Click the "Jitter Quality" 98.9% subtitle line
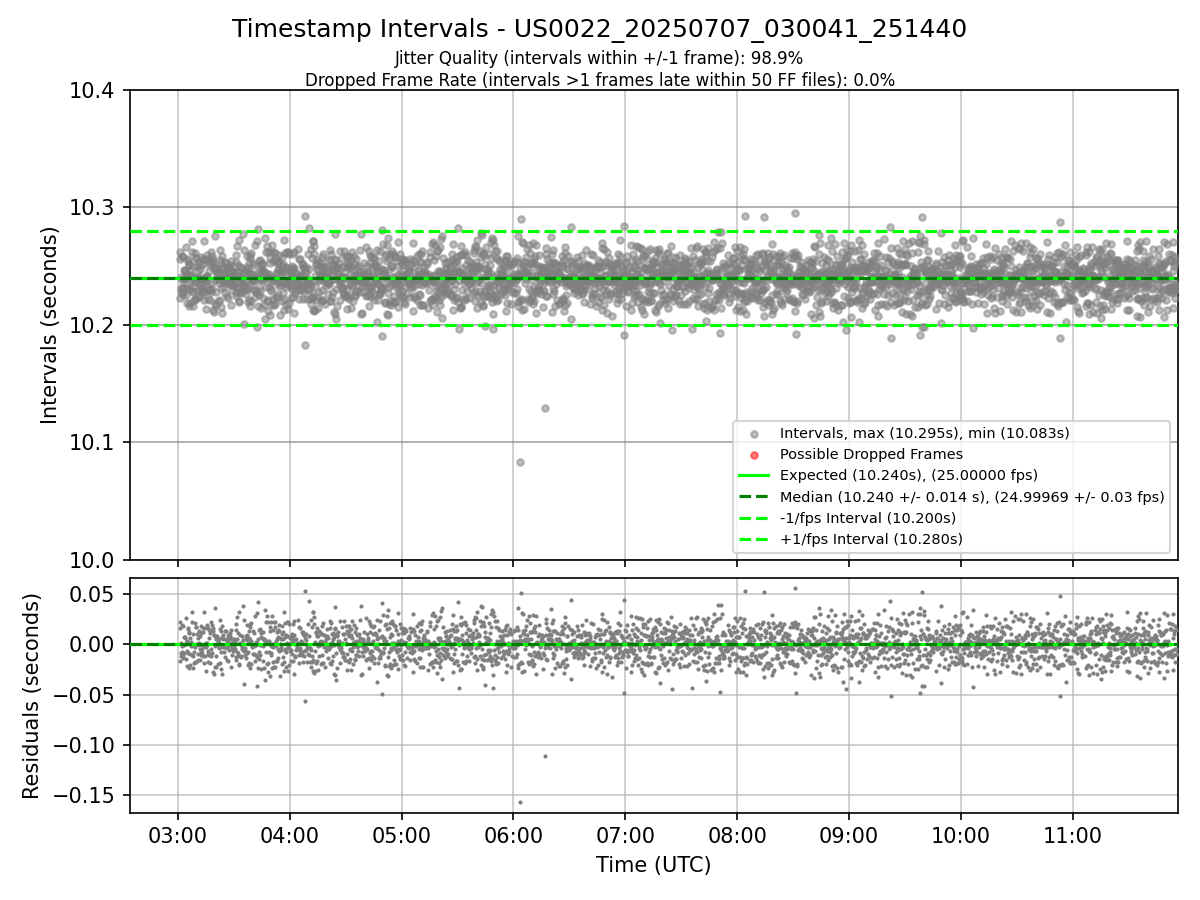This screenshot has width=1200, height=900. (x=599, y=59)
